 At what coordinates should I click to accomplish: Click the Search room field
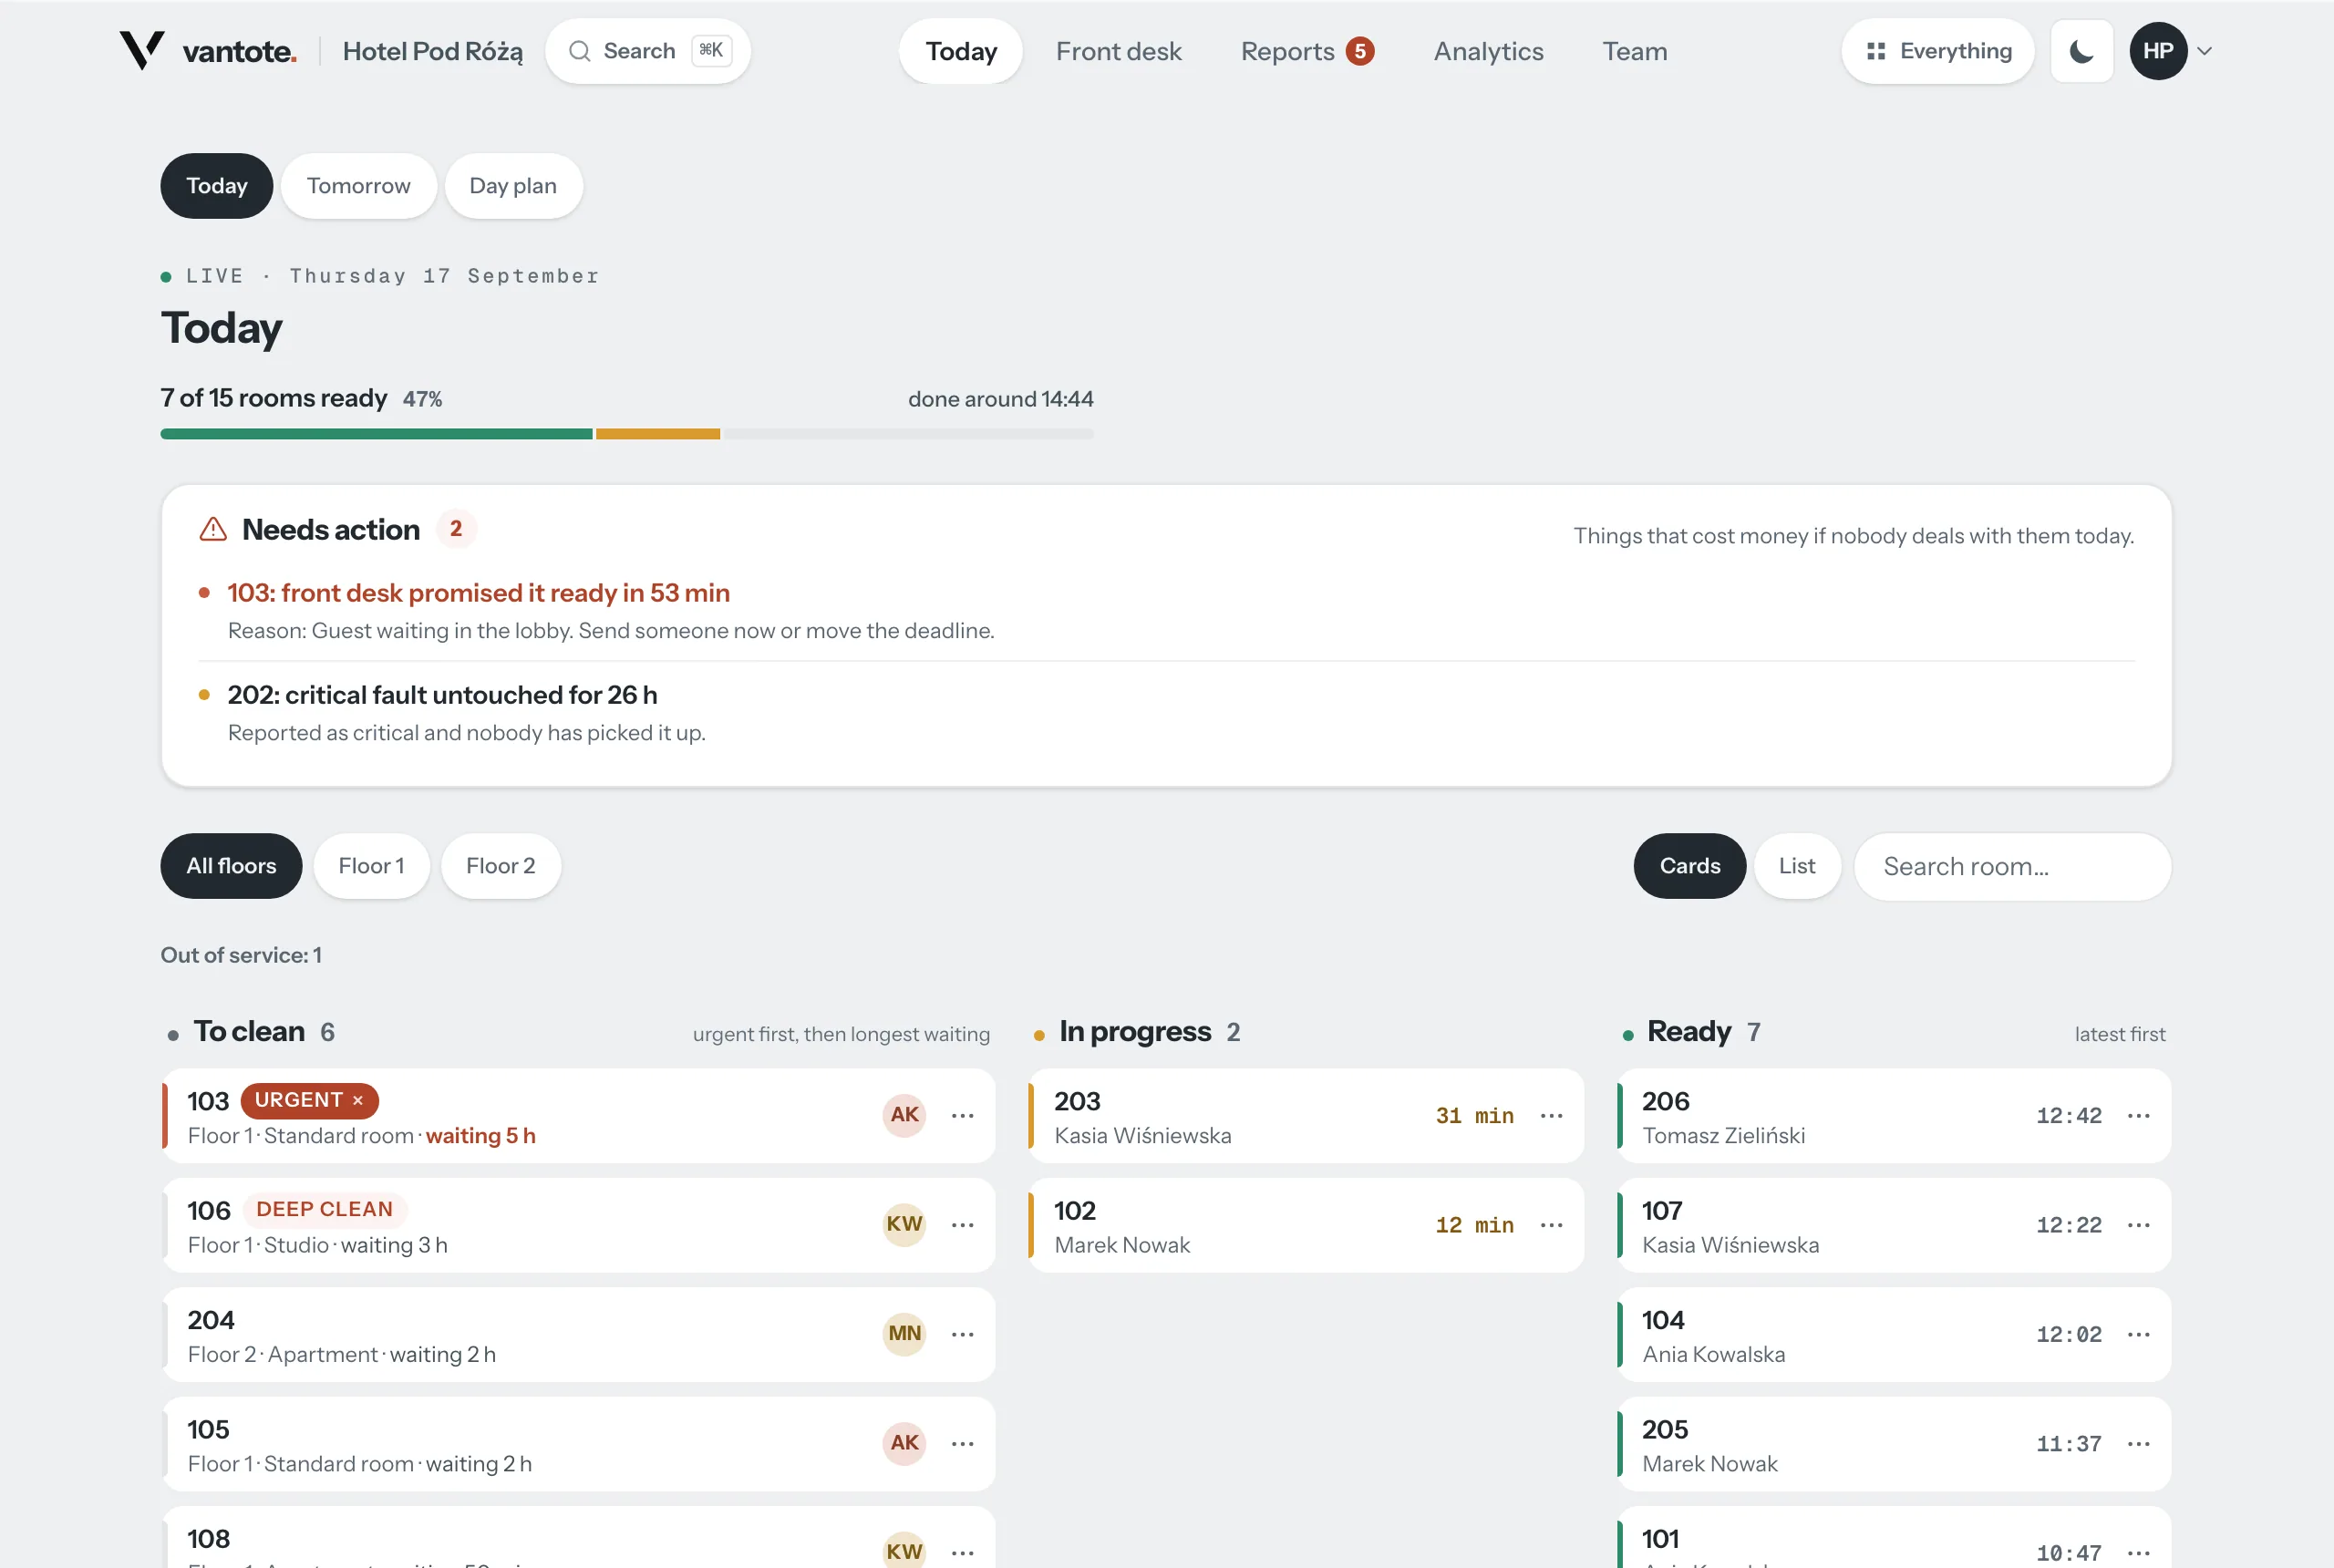point(2012,867)
